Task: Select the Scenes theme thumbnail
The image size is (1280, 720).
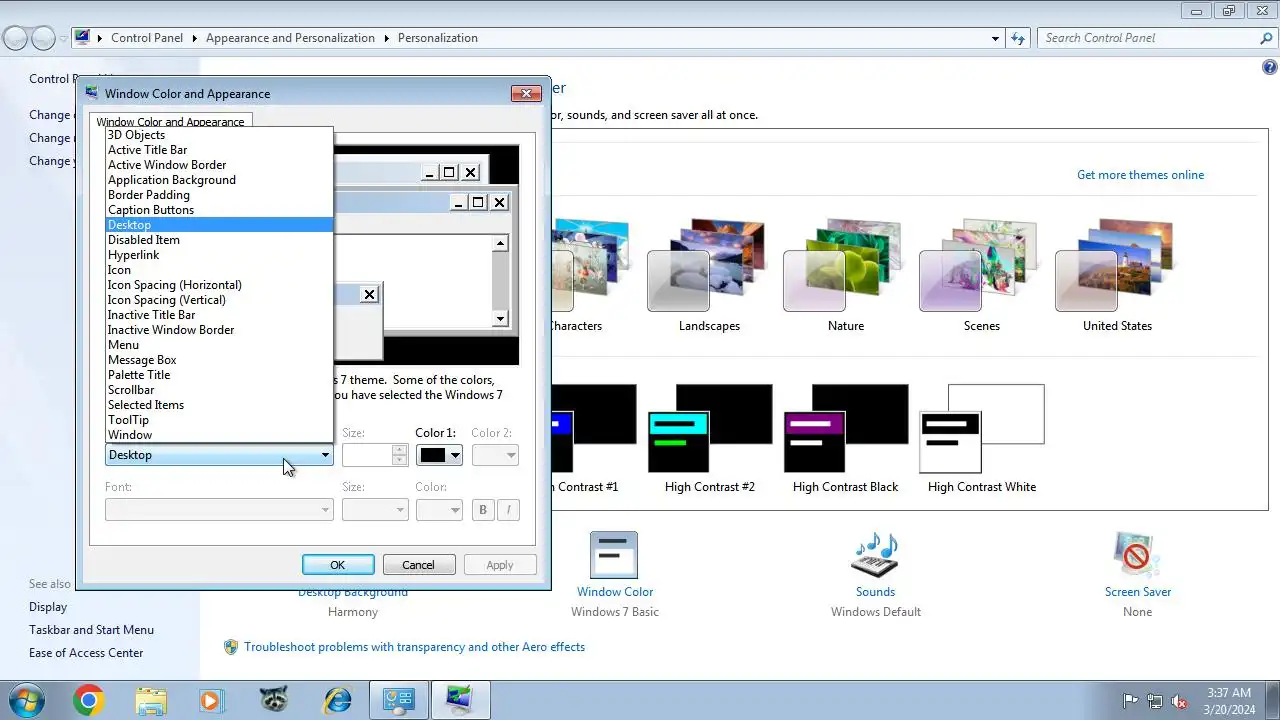Action: tap(981, 265)
